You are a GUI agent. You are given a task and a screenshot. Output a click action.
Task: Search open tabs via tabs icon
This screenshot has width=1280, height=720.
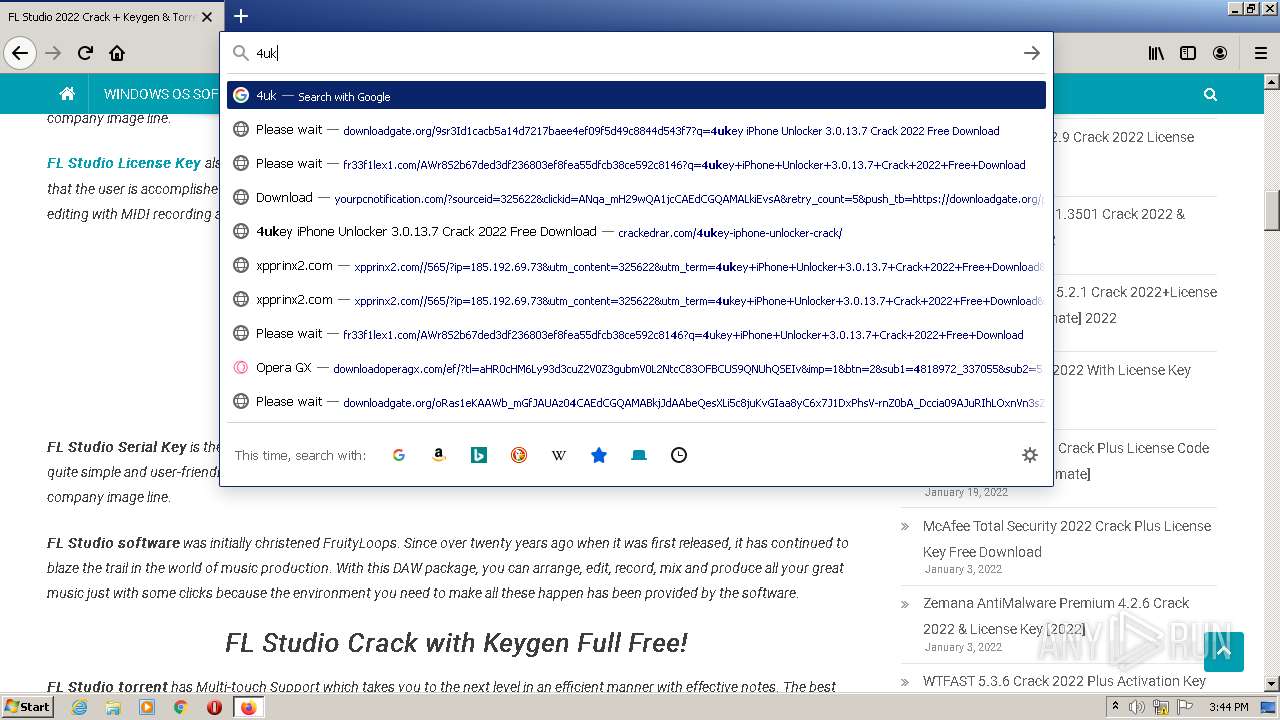(639, 455)
